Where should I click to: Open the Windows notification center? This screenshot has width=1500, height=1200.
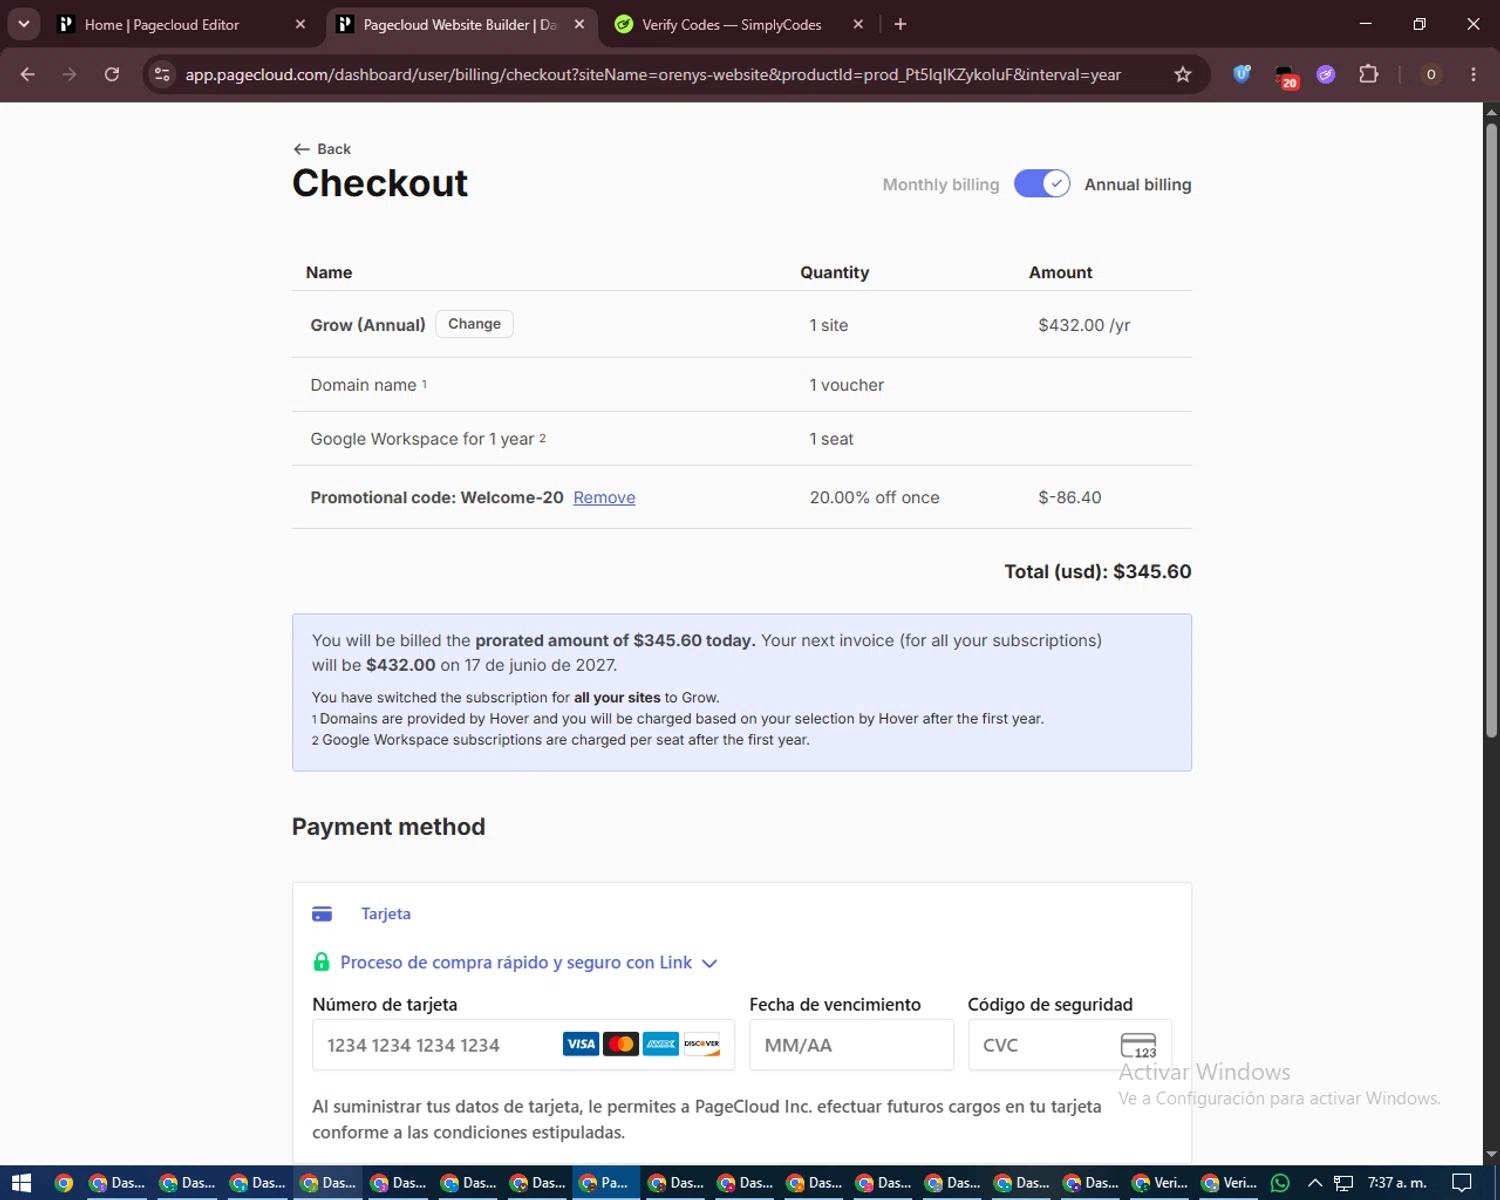click(x=1462, y=1183)
